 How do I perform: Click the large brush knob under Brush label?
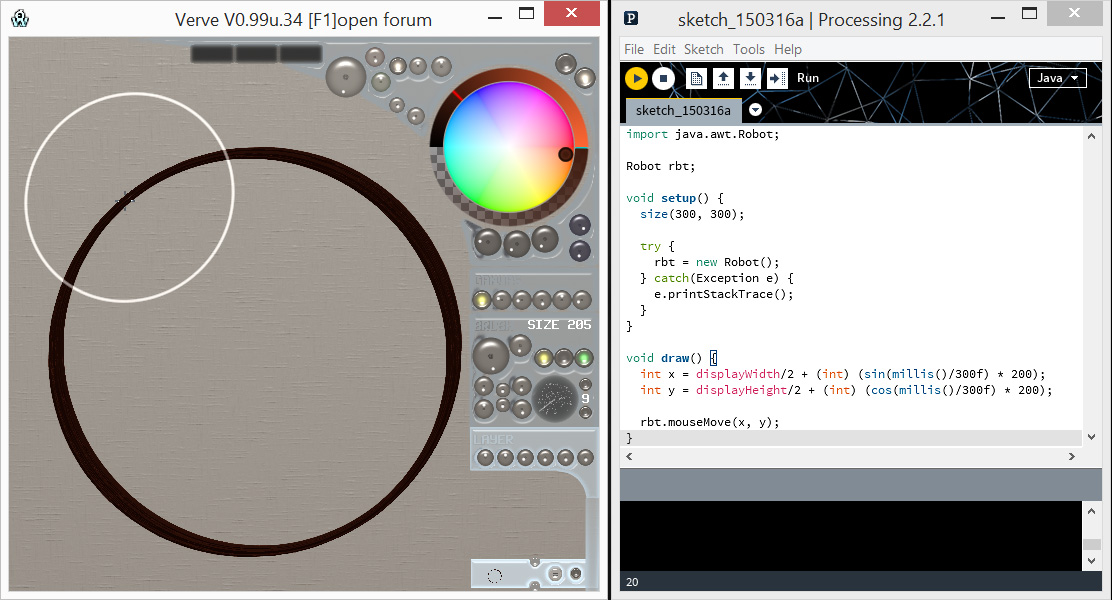491,355
